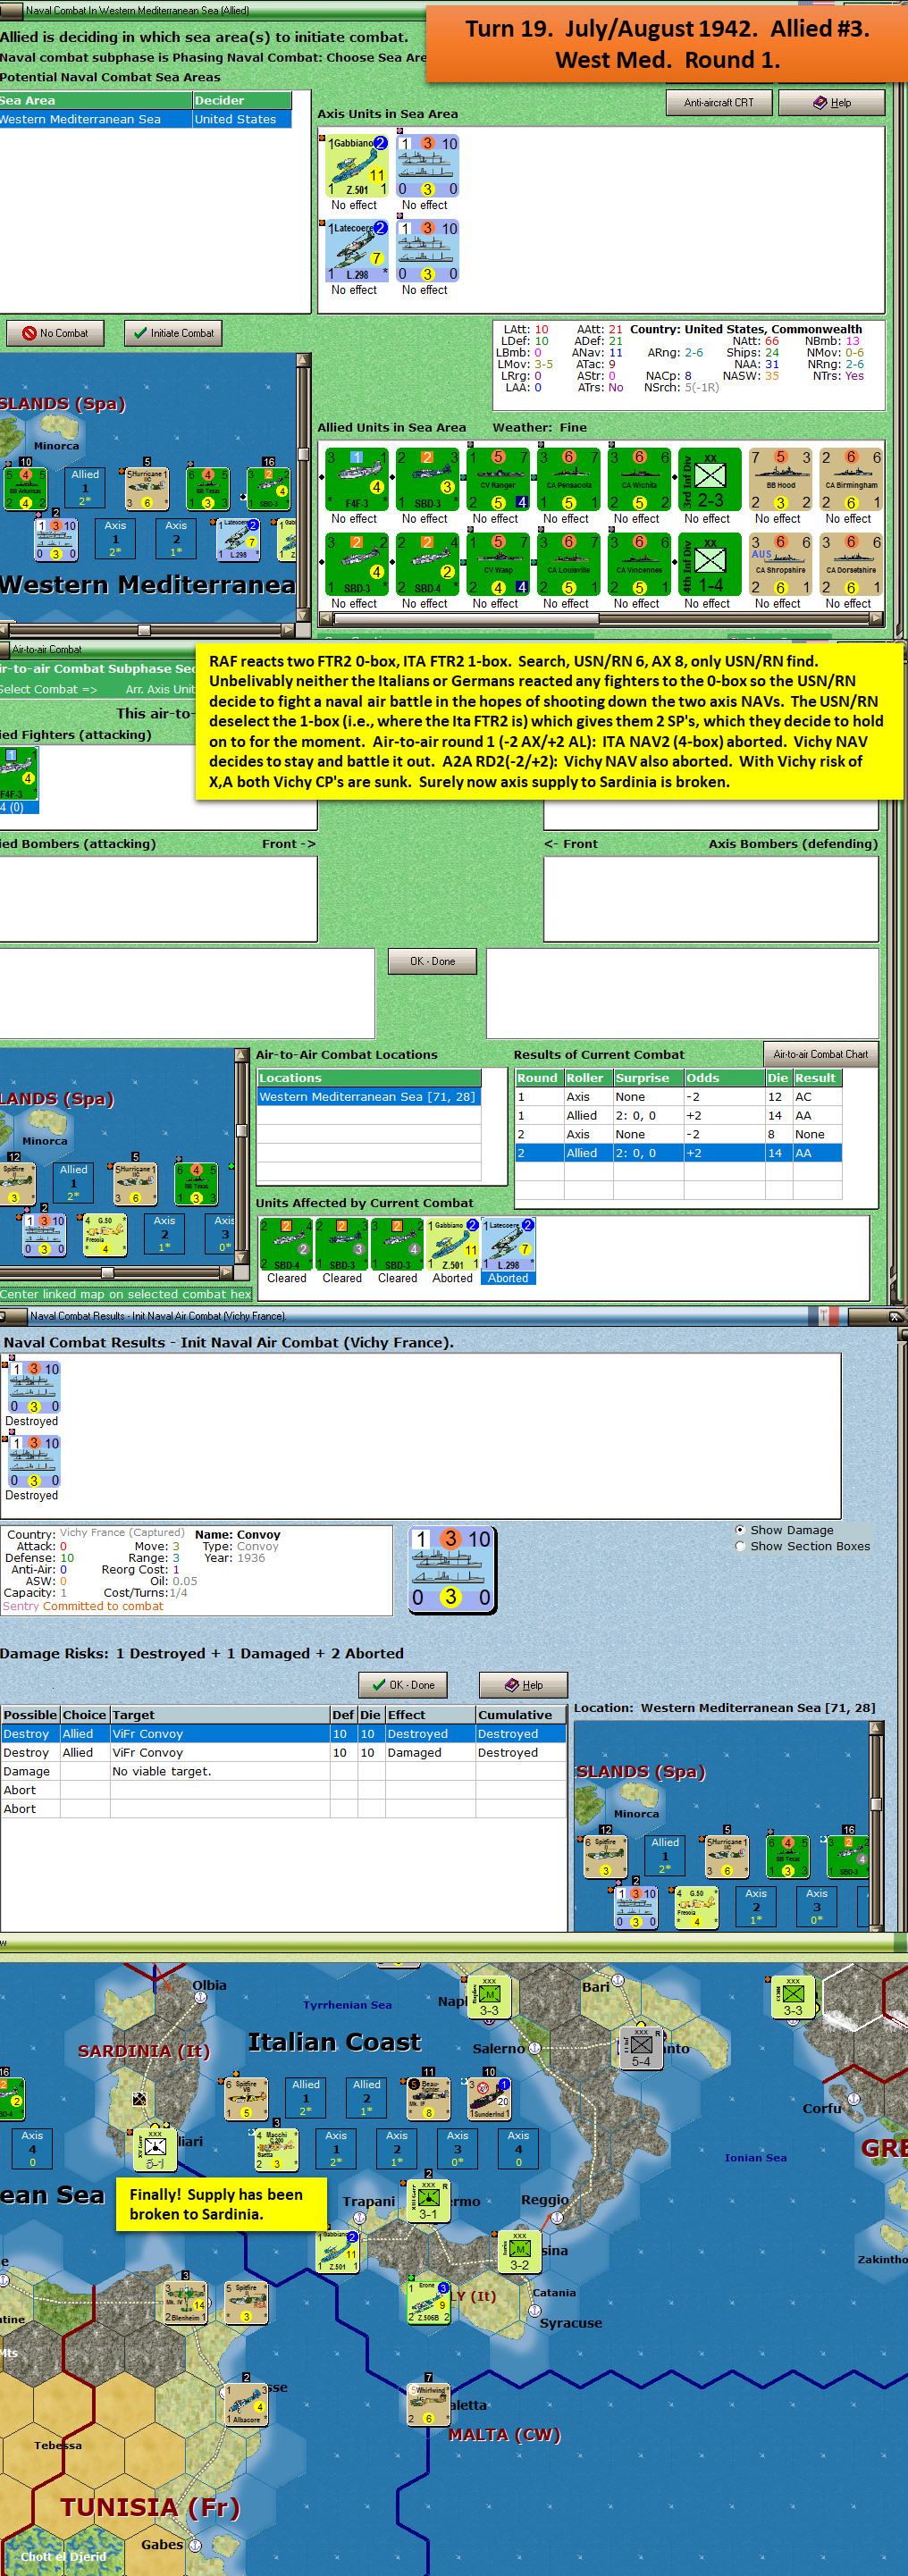The height and width of the screenshot is (2576, 908).
Task: Select the CA Louisville cruiser counter
Action: [568, 565]
